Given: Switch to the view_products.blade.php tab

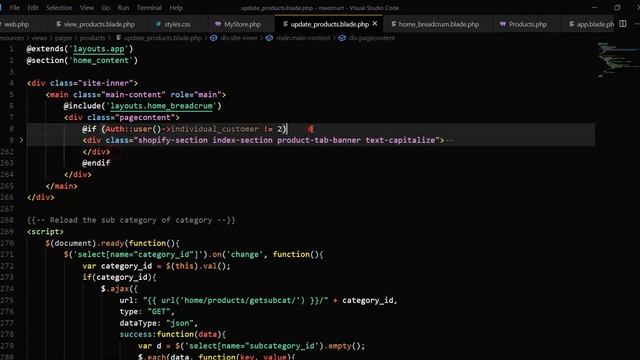Looking at the screenshot, I should tap(99, 24).
